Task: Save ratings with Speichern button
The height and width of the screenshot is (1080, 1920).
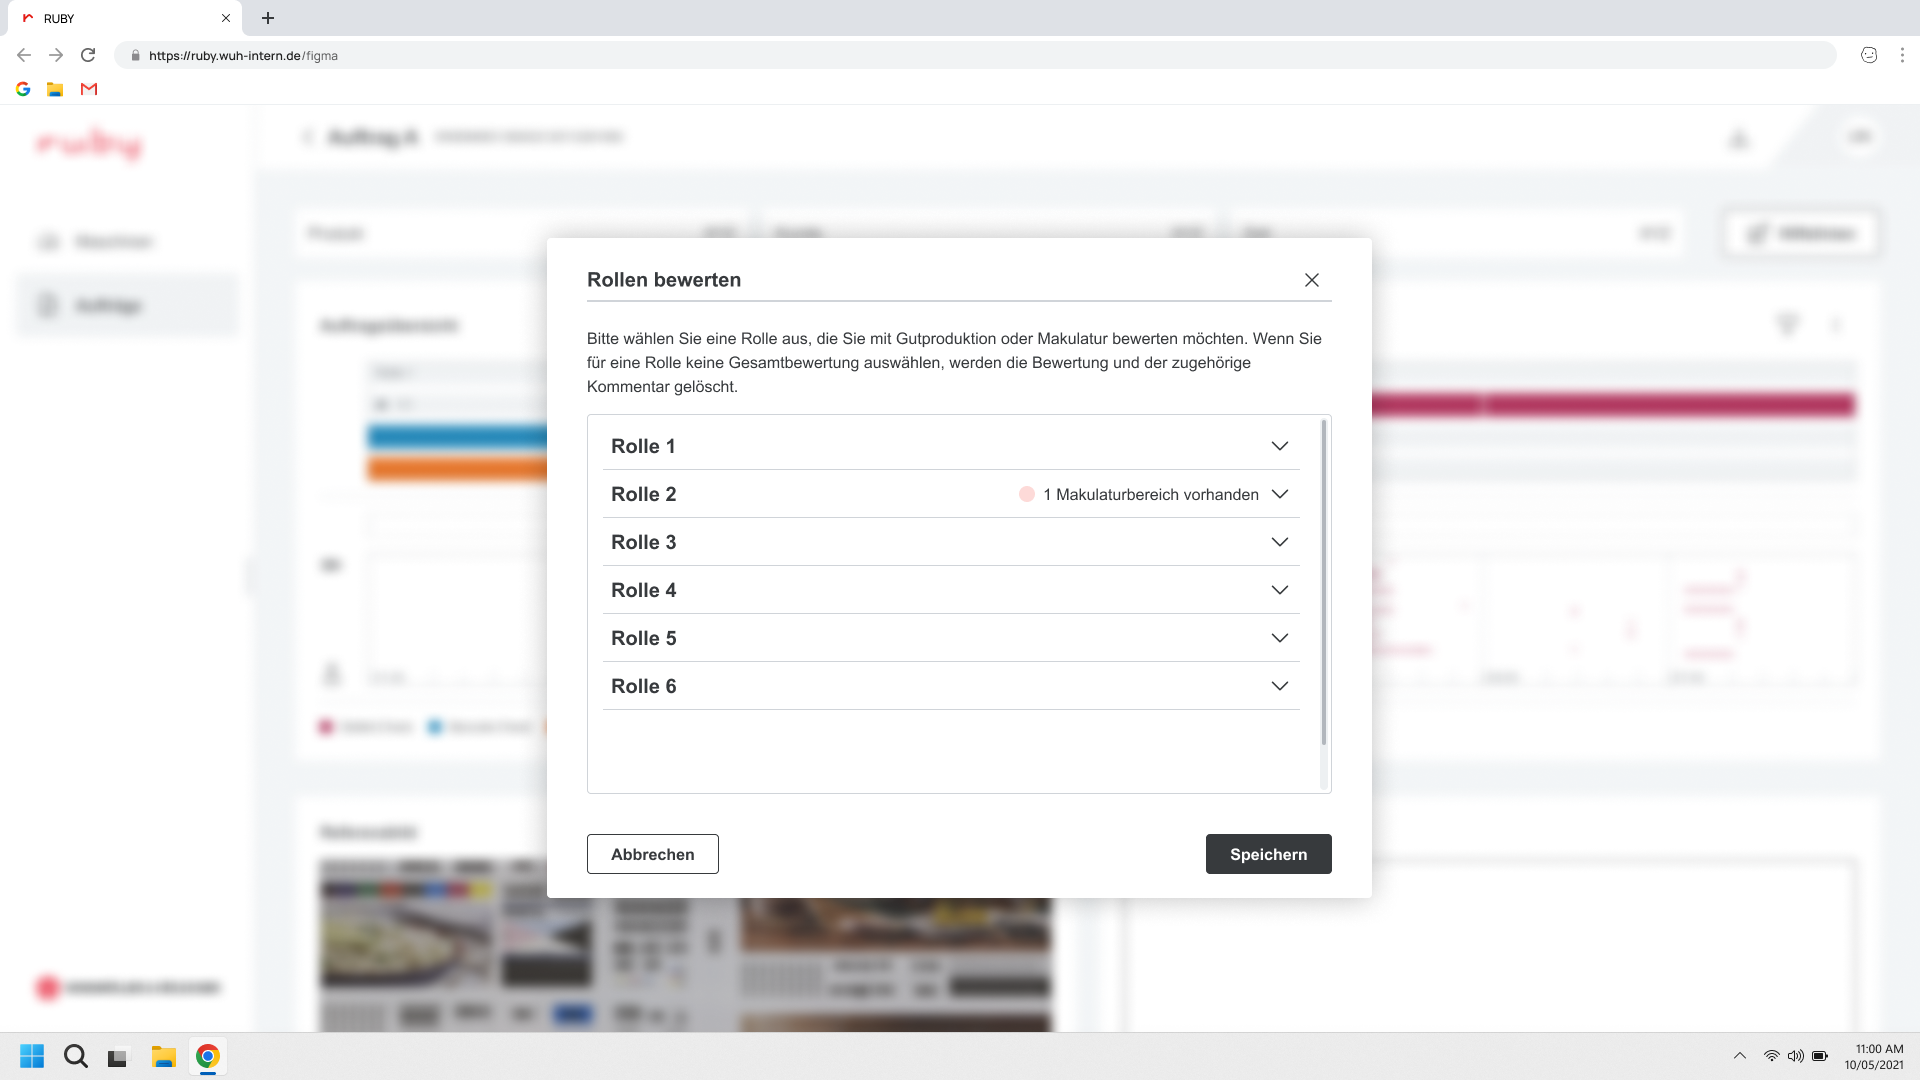Action: coord(1268,854)
